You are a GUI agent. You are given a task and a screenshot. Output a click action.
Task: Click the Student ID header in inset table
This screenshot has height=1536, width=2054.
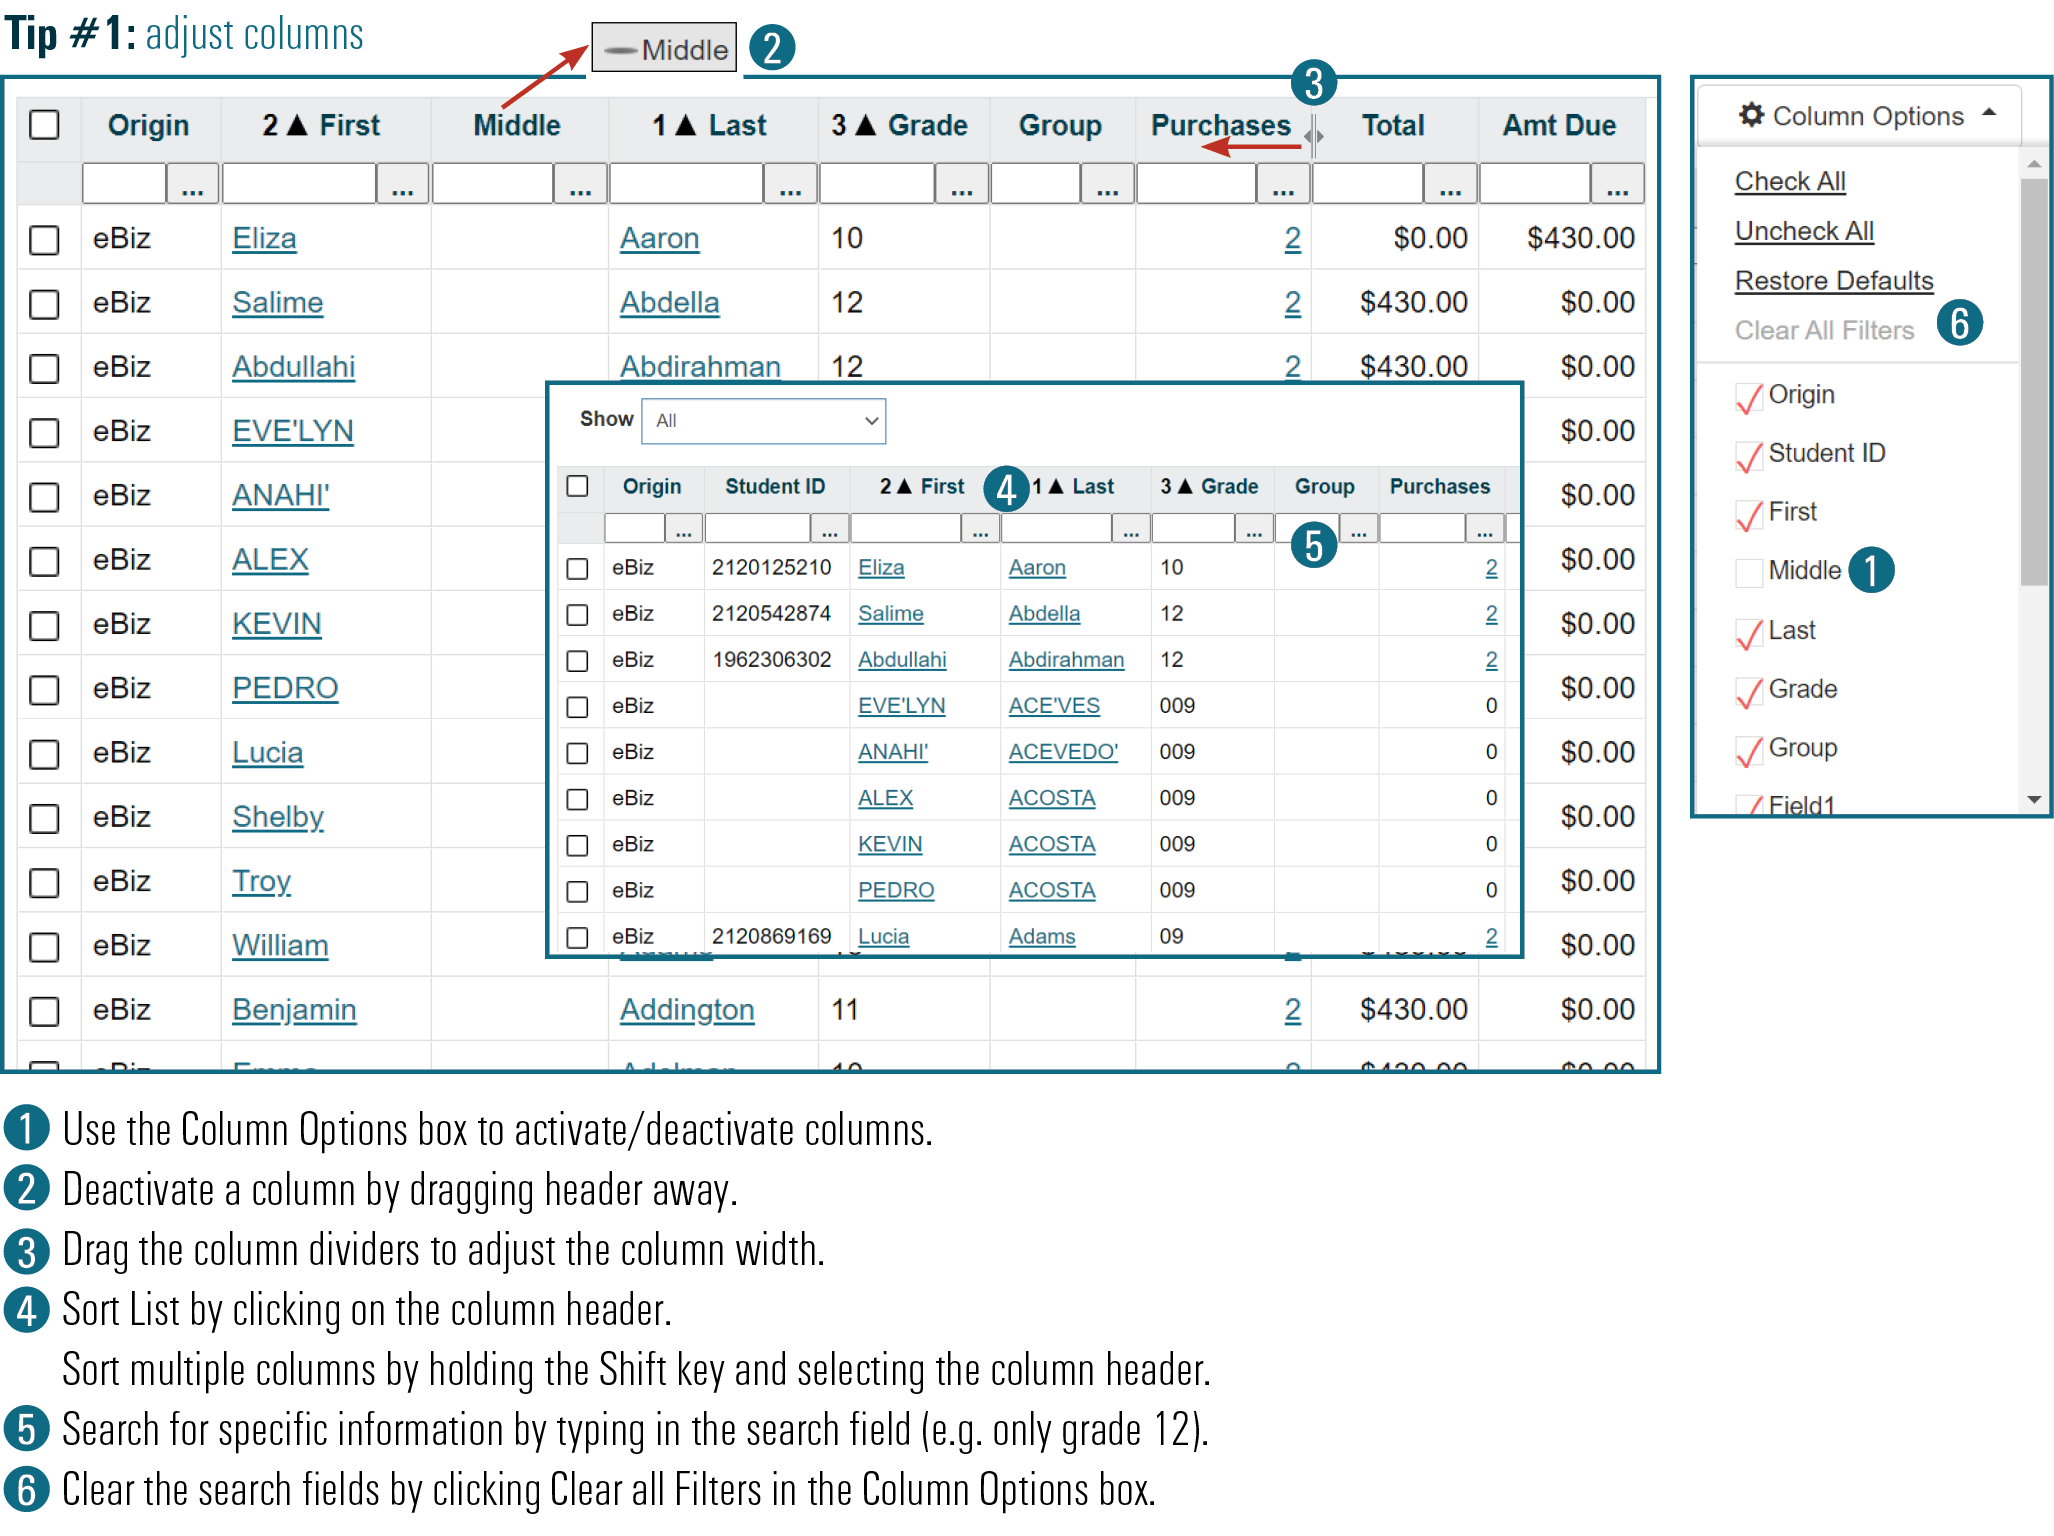(775, 486)
